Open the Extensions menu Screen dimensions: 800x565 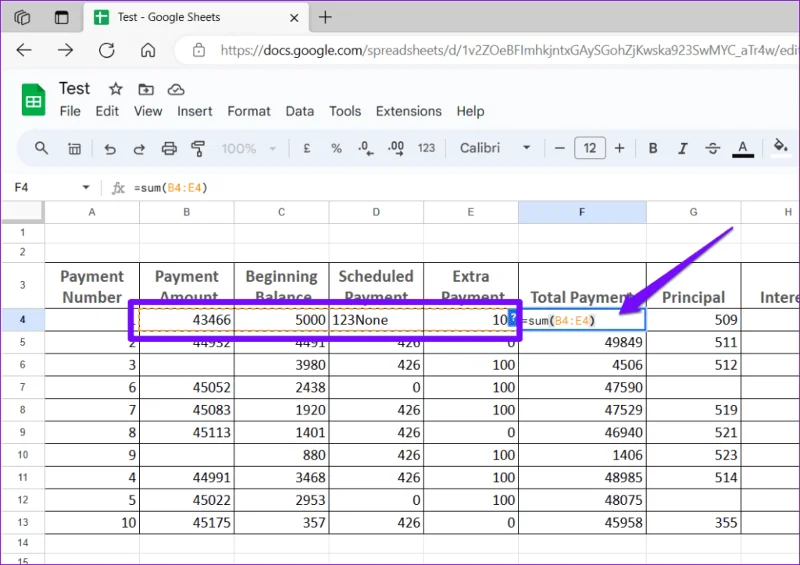click(409, 111)
